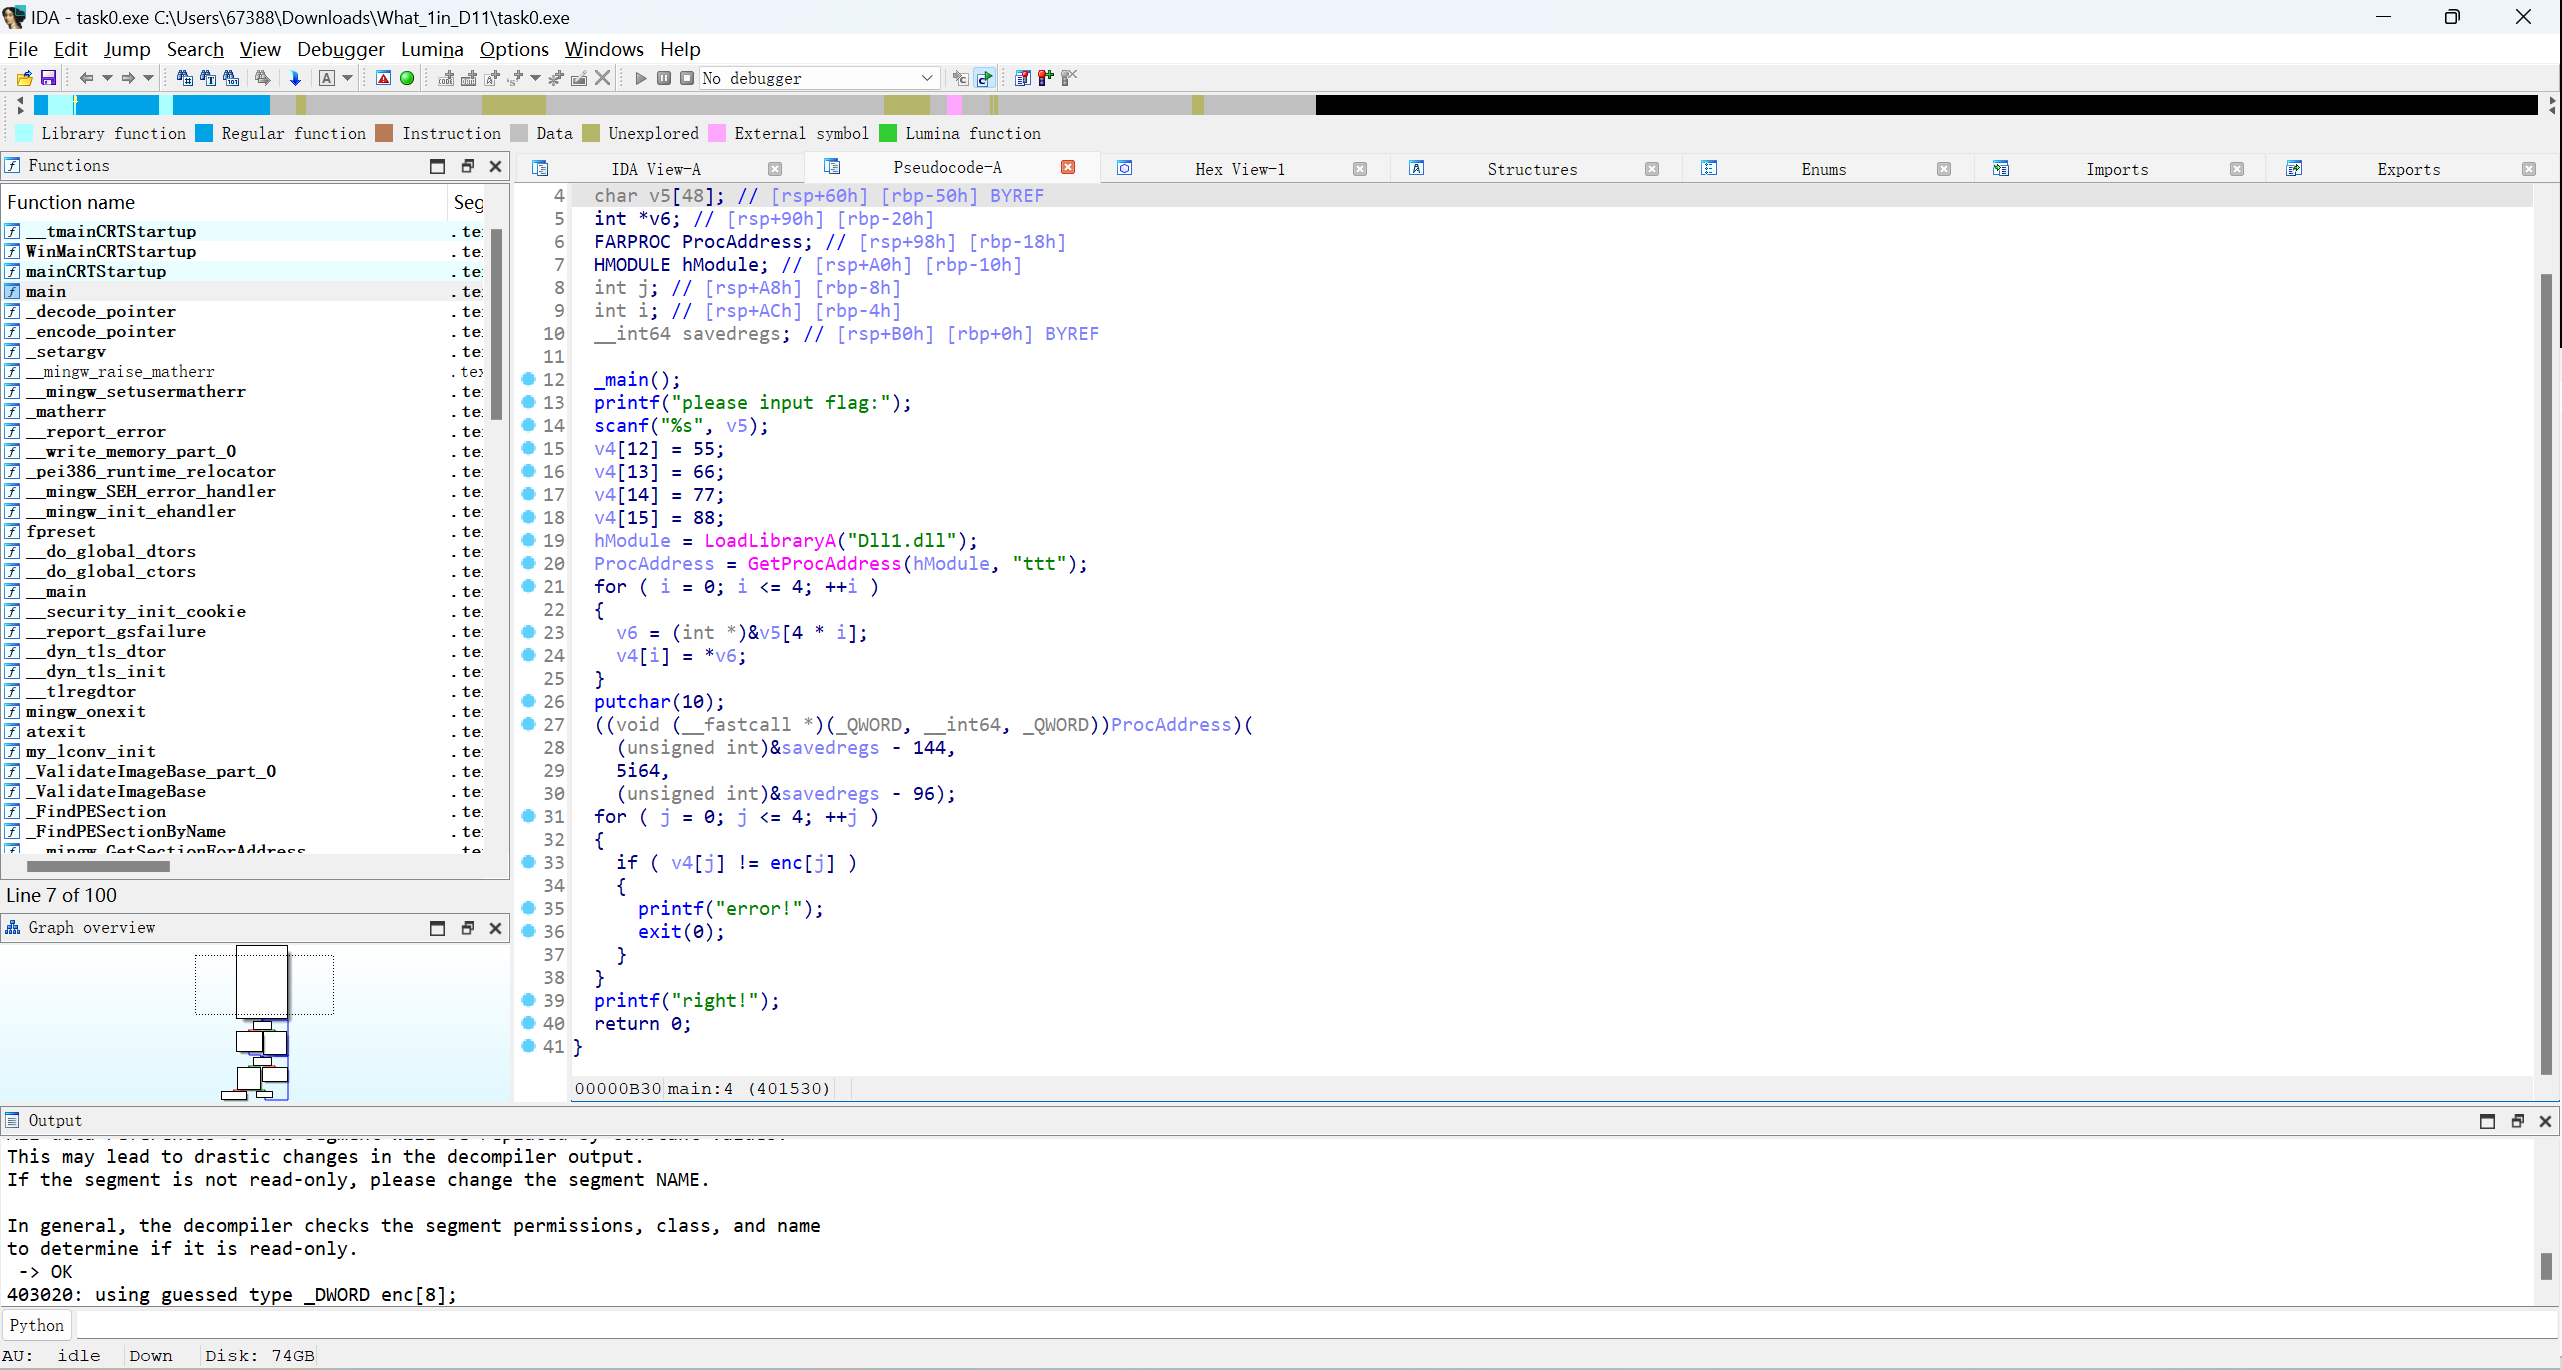
Task: Click the main function icon in Functions list
Action: 12,291
